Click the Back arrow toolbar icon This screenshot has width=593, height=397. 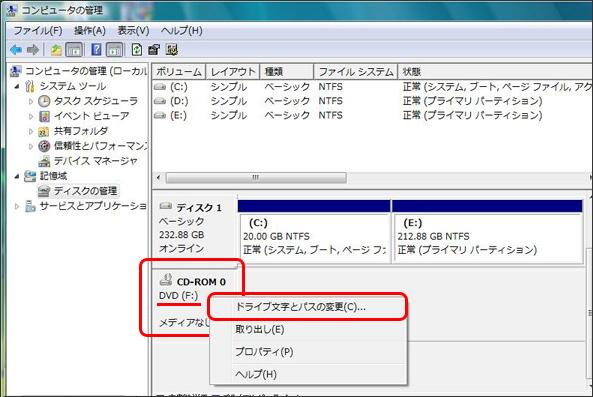click(16, 50)
